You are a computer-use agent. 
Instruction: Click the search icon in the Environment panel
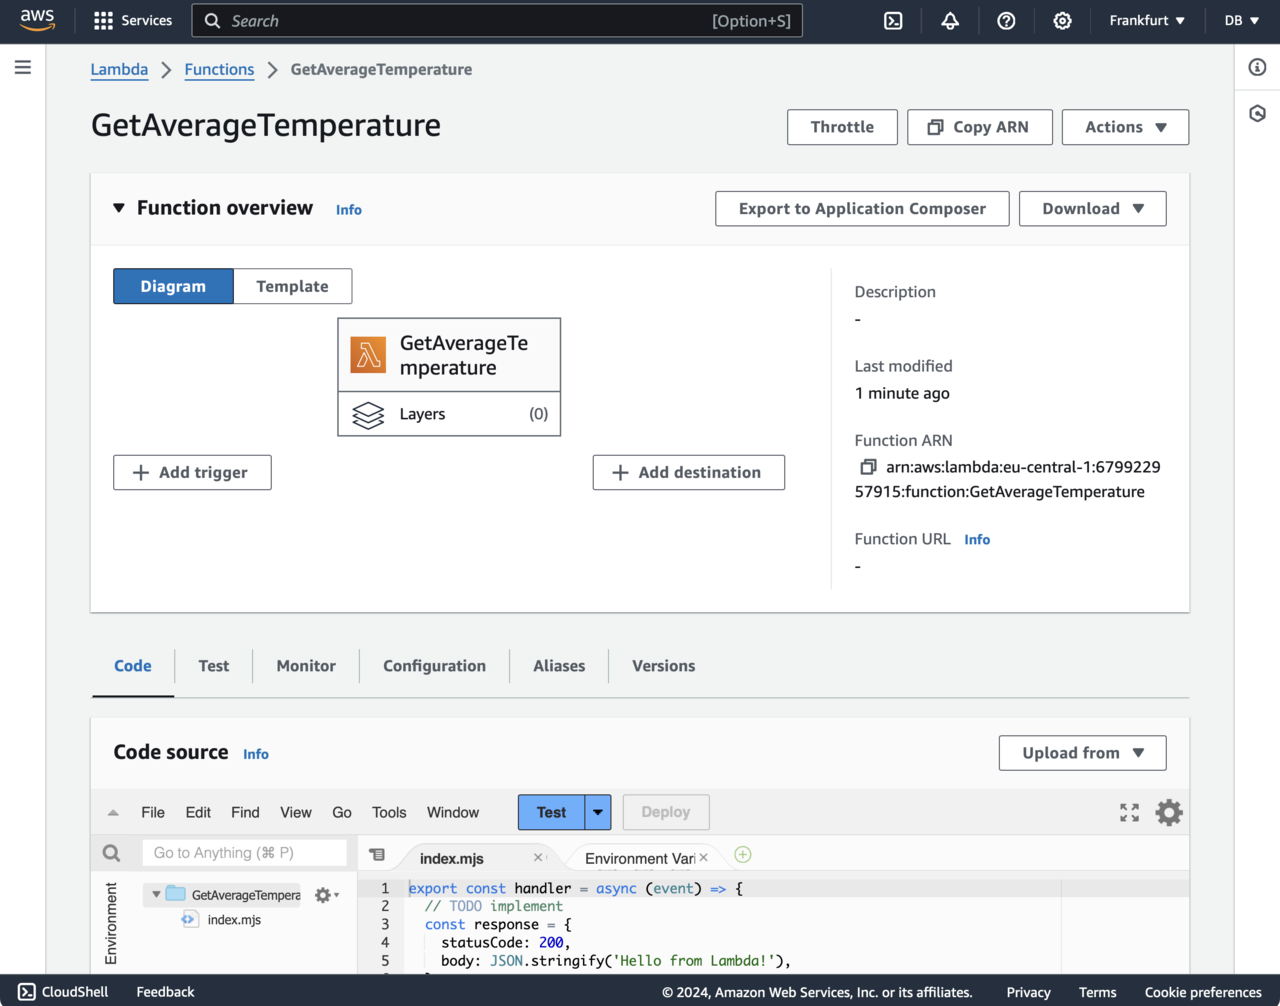[x=111, y=853]
